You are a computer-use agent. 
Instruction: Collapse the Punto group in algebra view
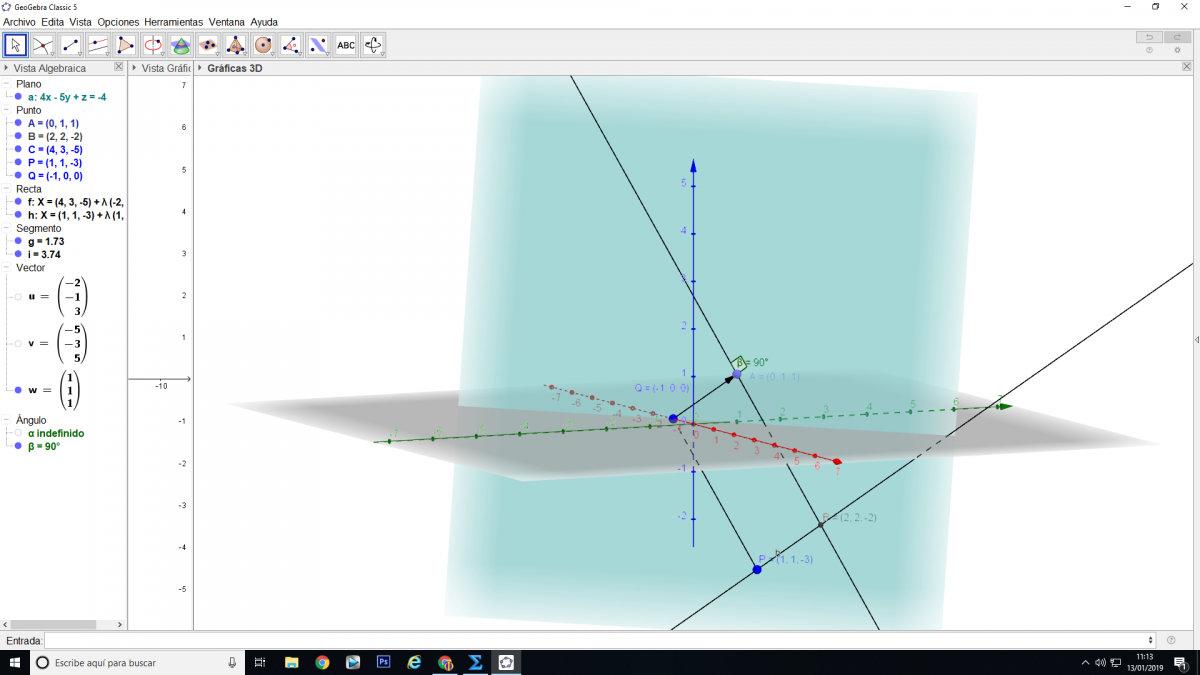click(6, 110)
